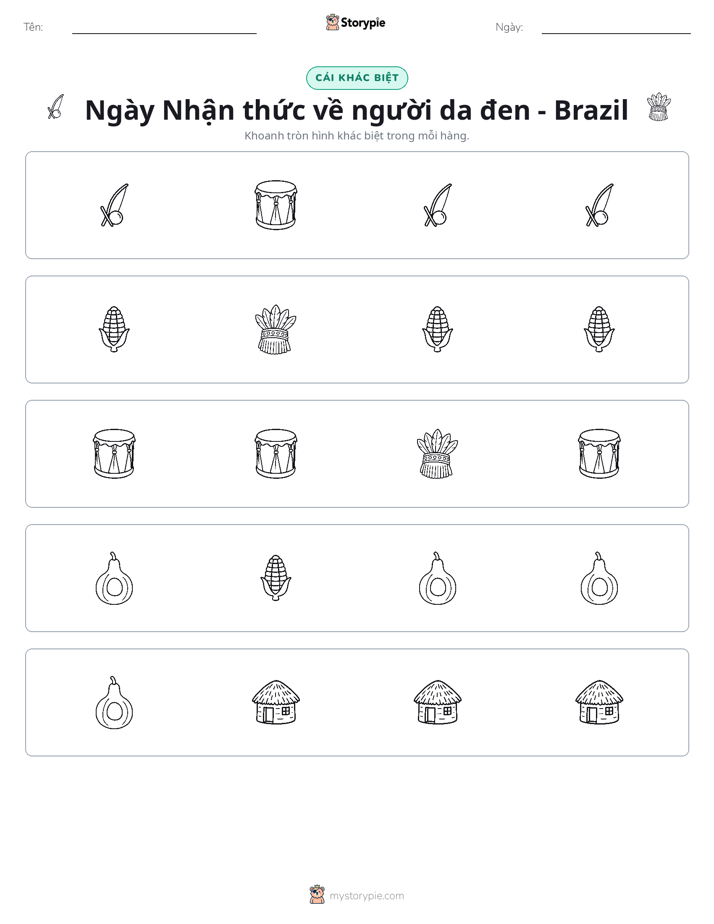Click the first berimbau in top row
The height and width of the screenshot is (924, 714).
click(x=114, y=205)
